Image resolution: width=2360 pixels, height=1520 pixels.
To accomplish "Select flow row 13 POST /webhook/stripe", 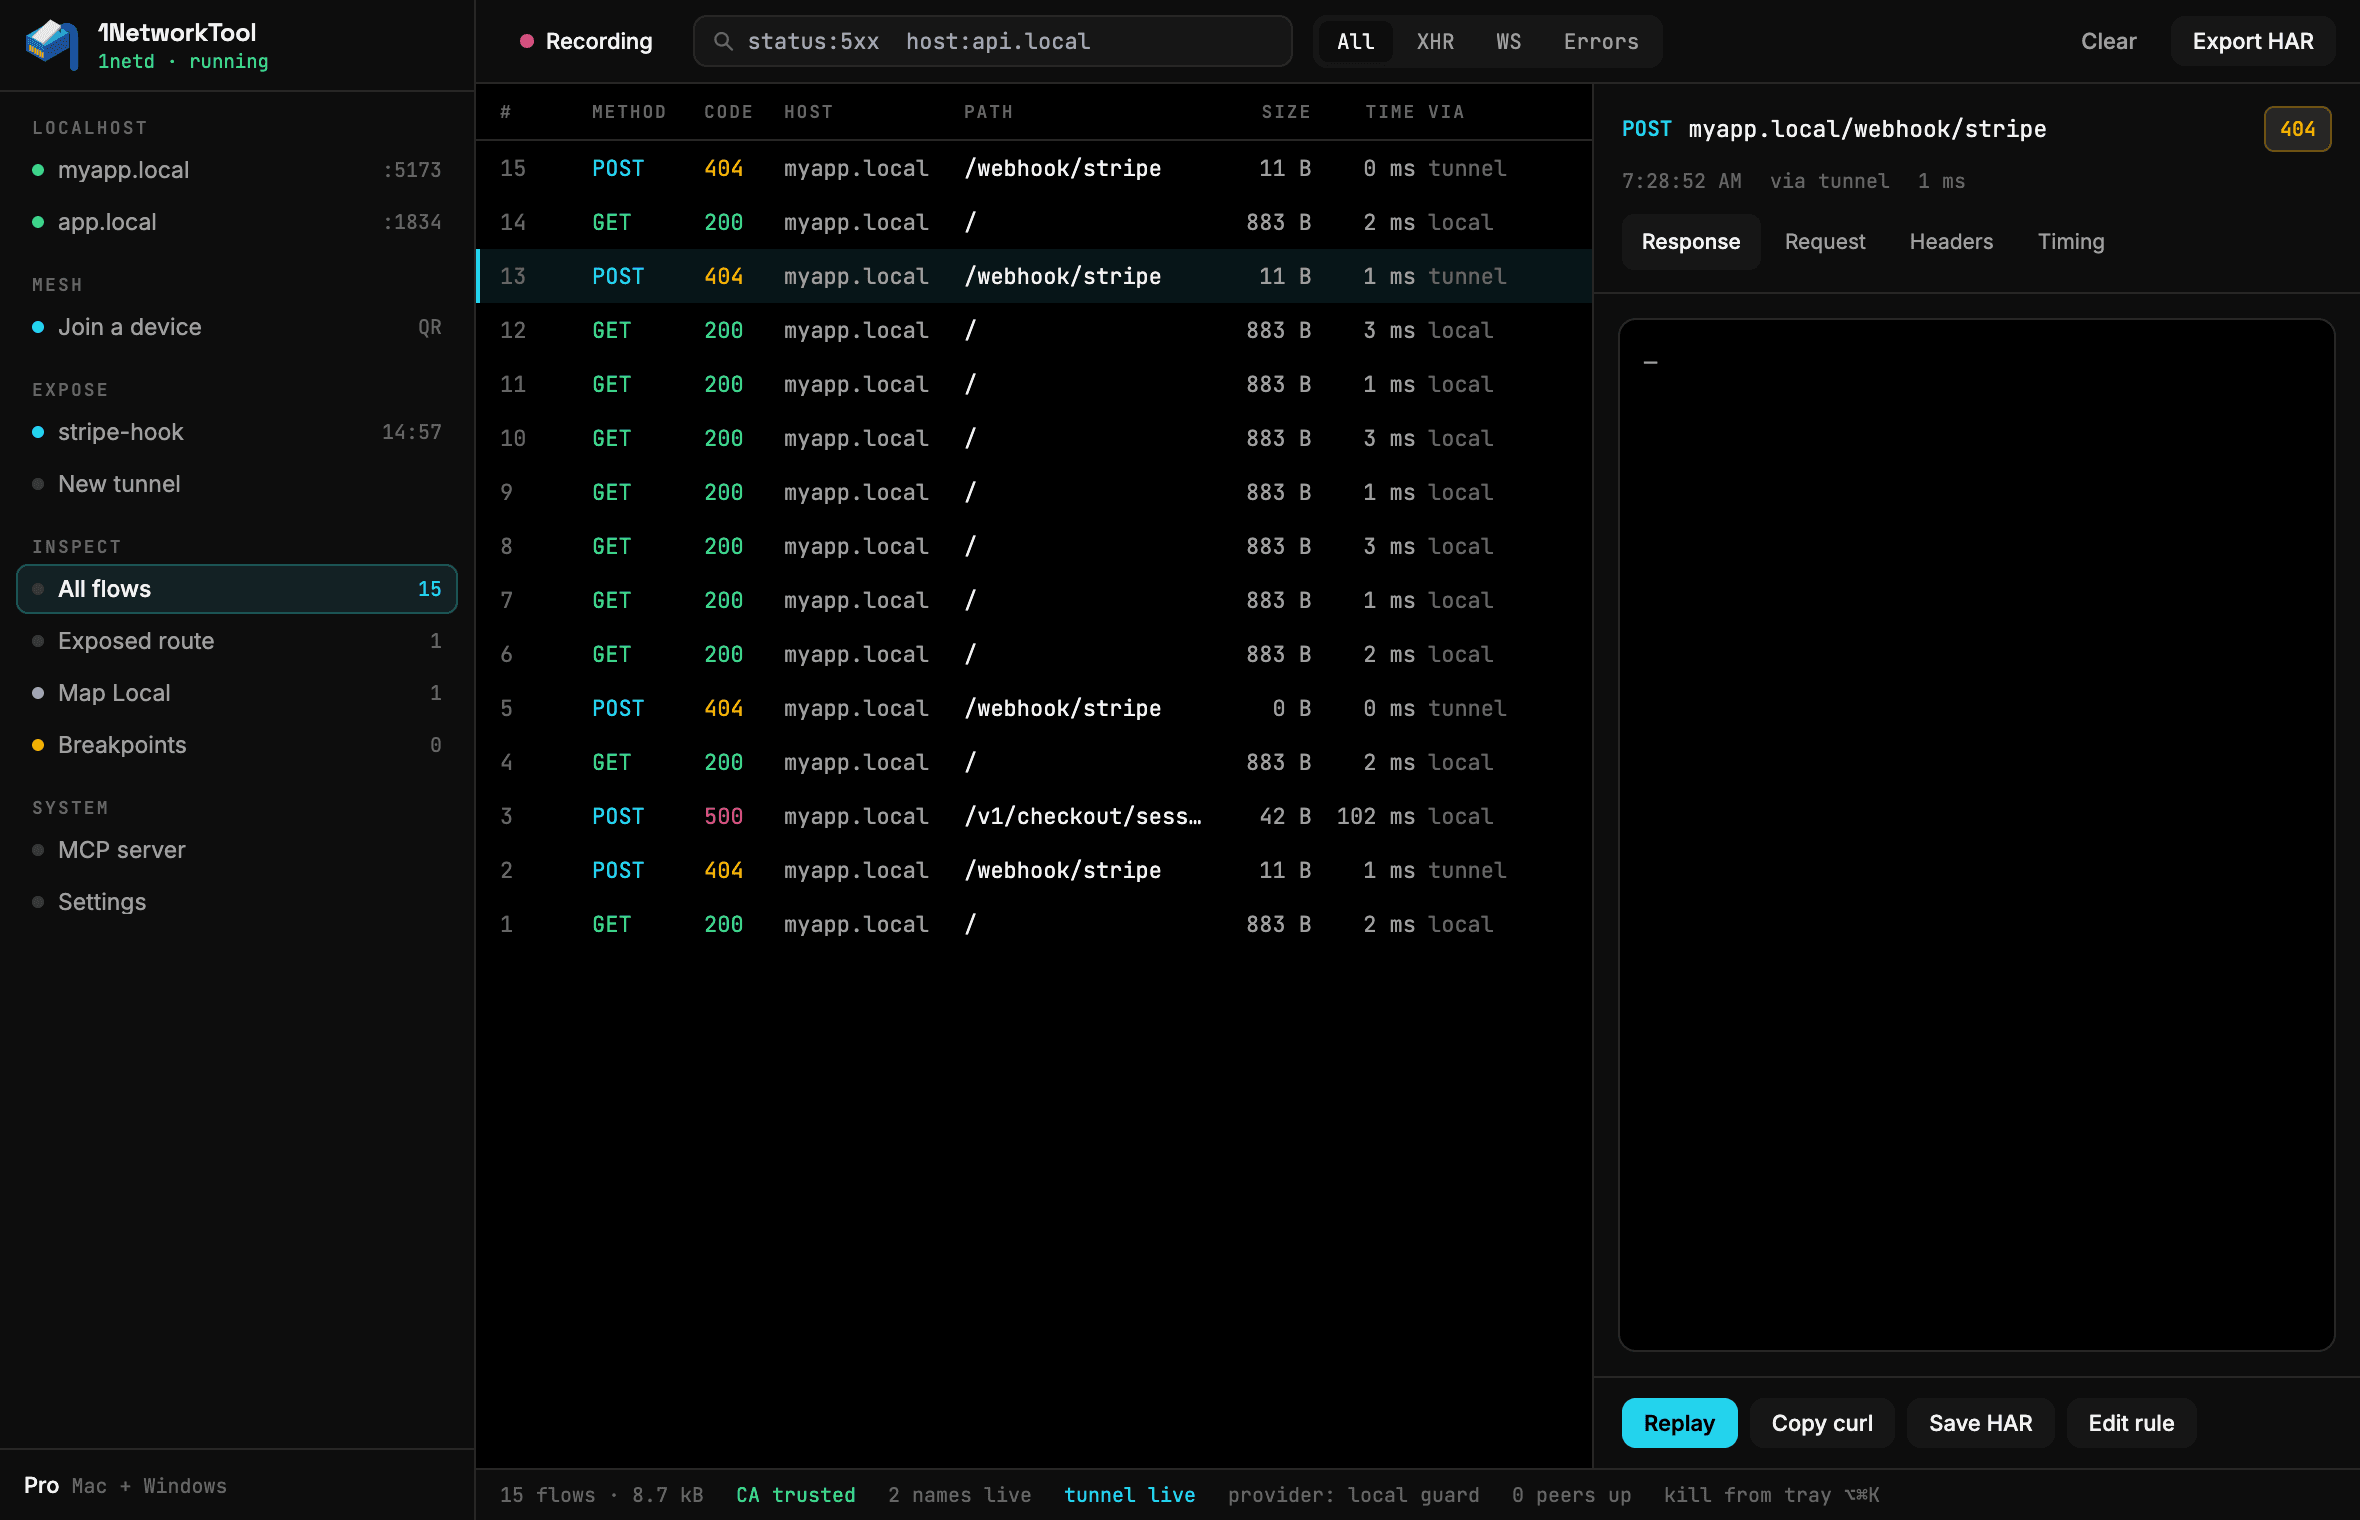I will (1034, 276).
